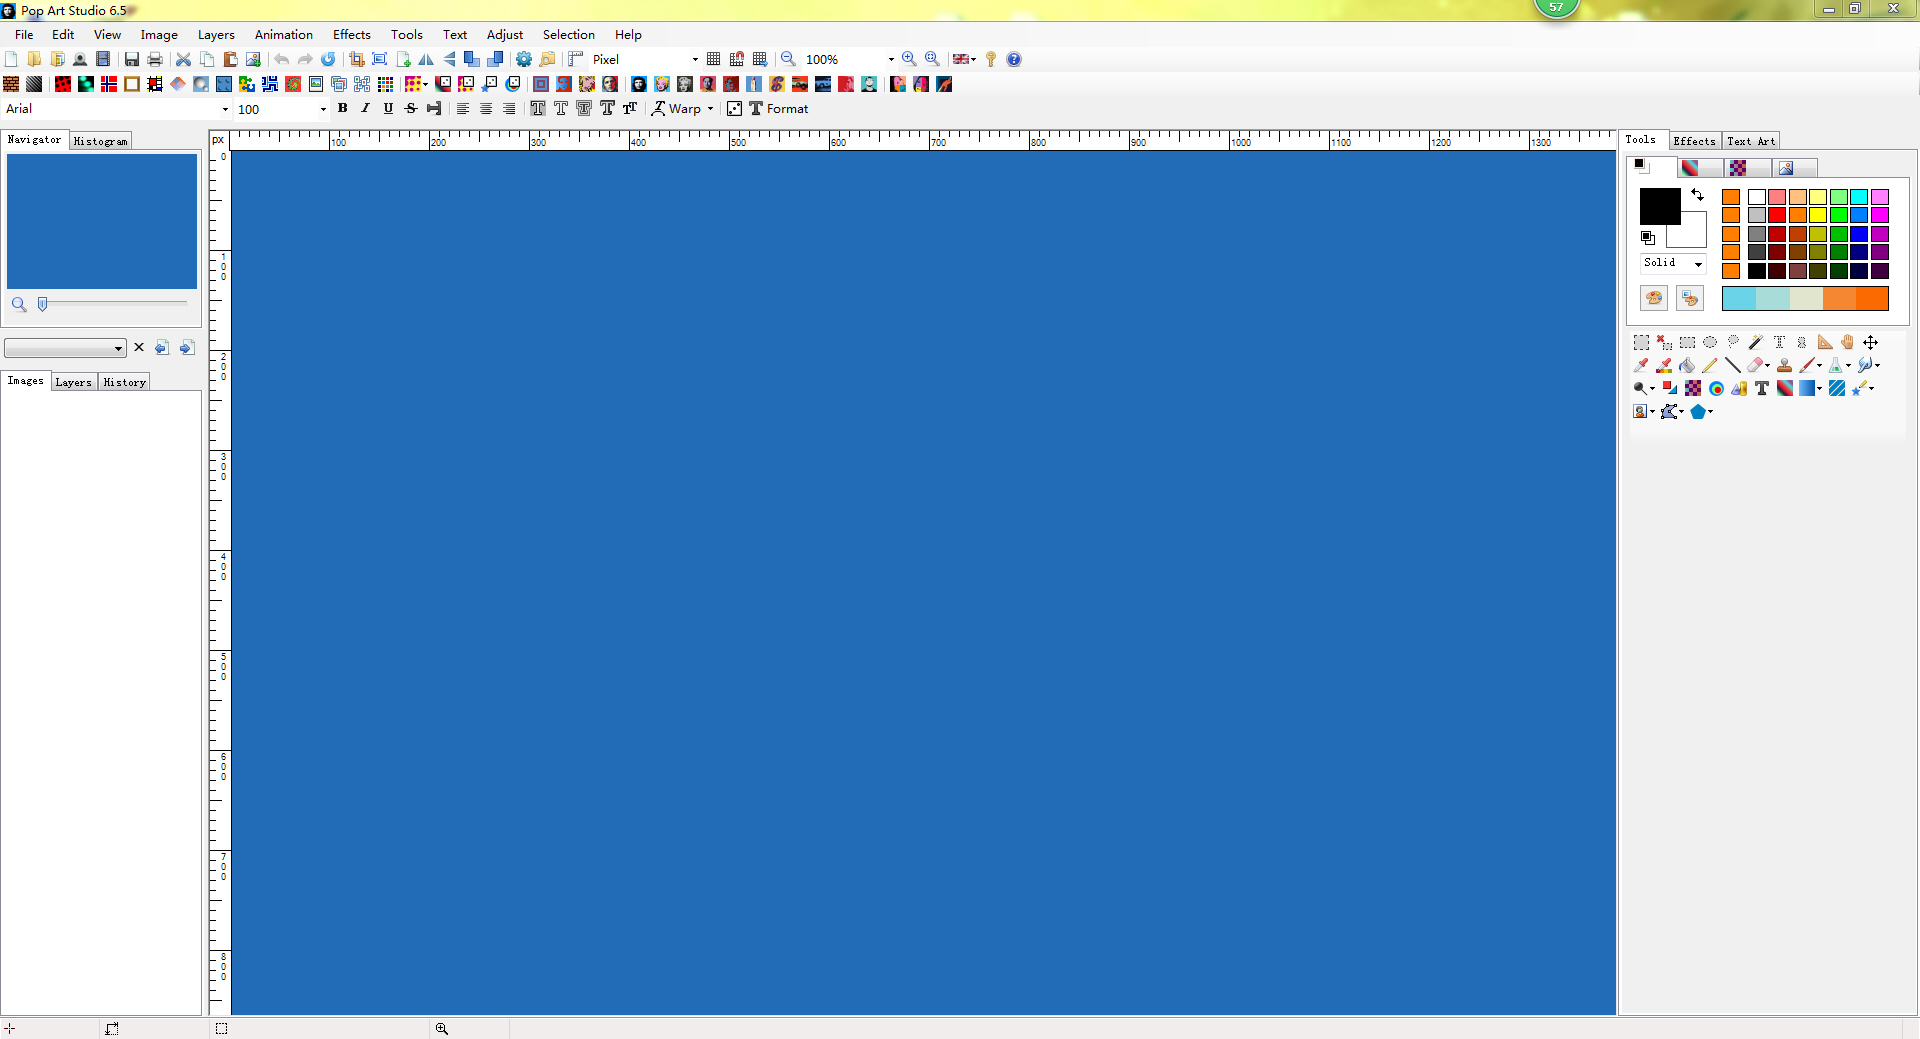The height and width of the screenshot is (1039, 1920).
Task: Open the empty combo box under Navigator
Action: [65, 348]
